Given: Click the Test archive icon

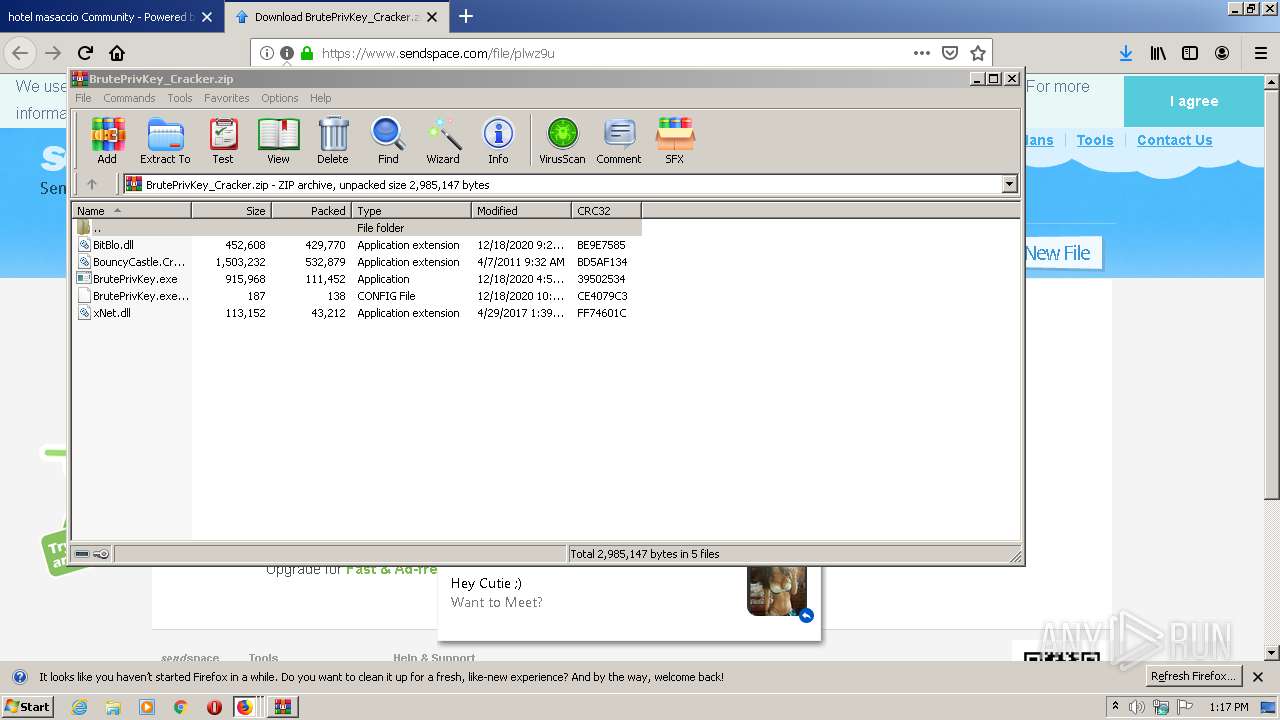Looking at the screenshot, I should (223, 141).
